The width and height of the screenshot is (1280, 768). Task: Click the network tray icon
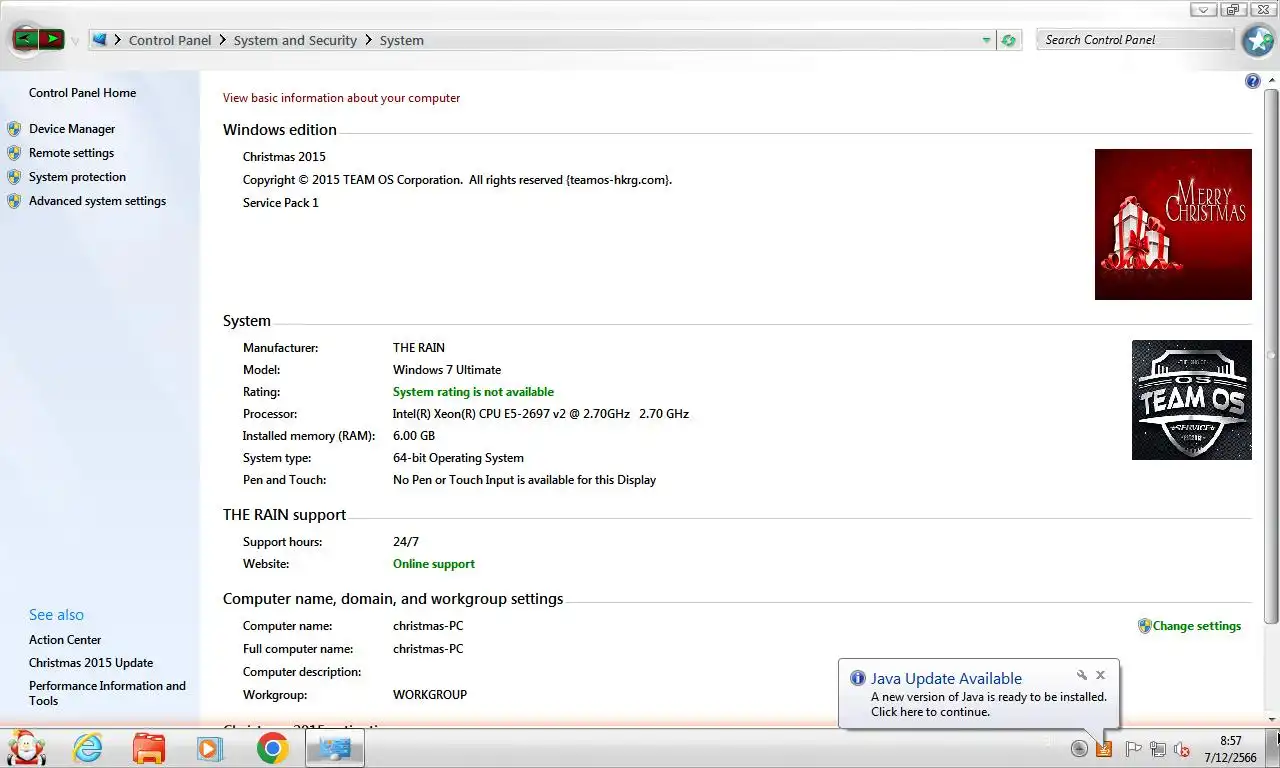pyautogui.click(x=1158, y=748)
